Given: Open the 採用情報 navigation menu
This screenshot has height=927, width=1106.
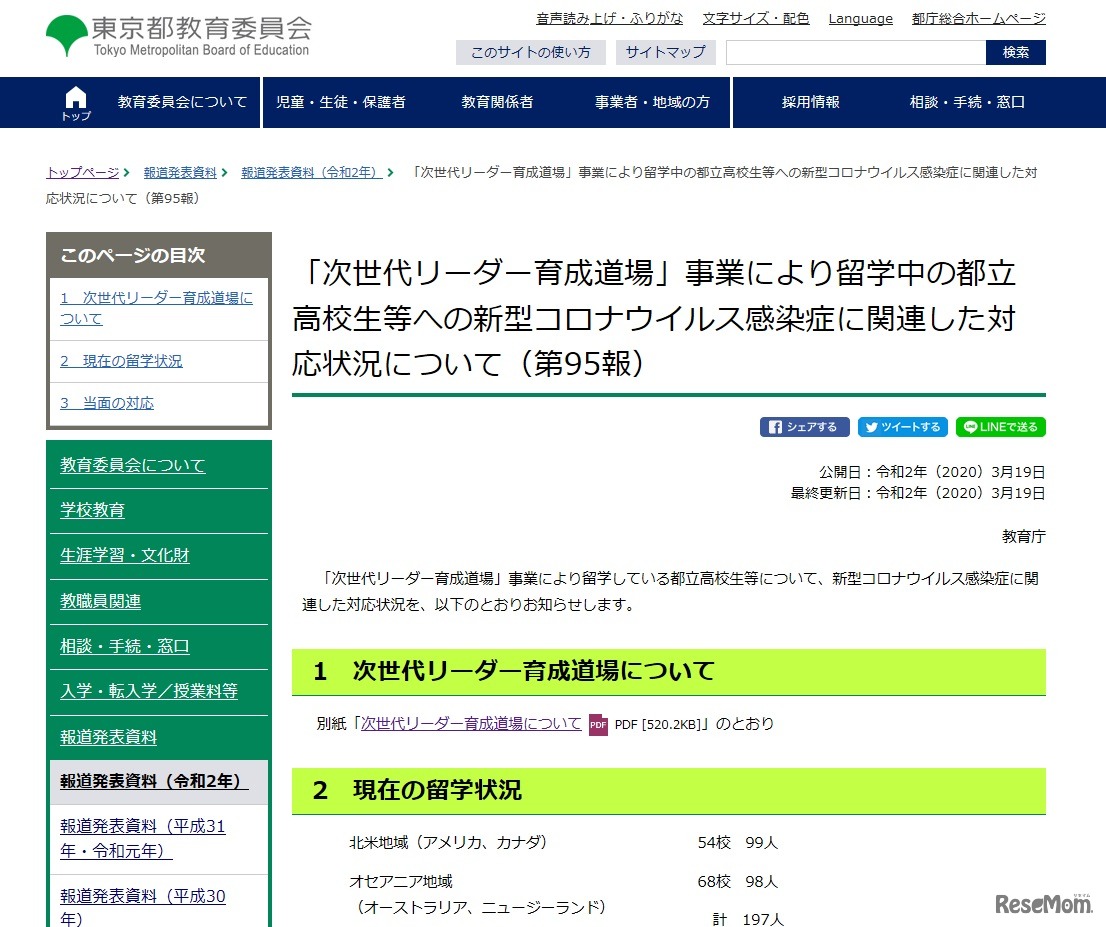Looking at the screenshot, I should (x=810, y=102).
